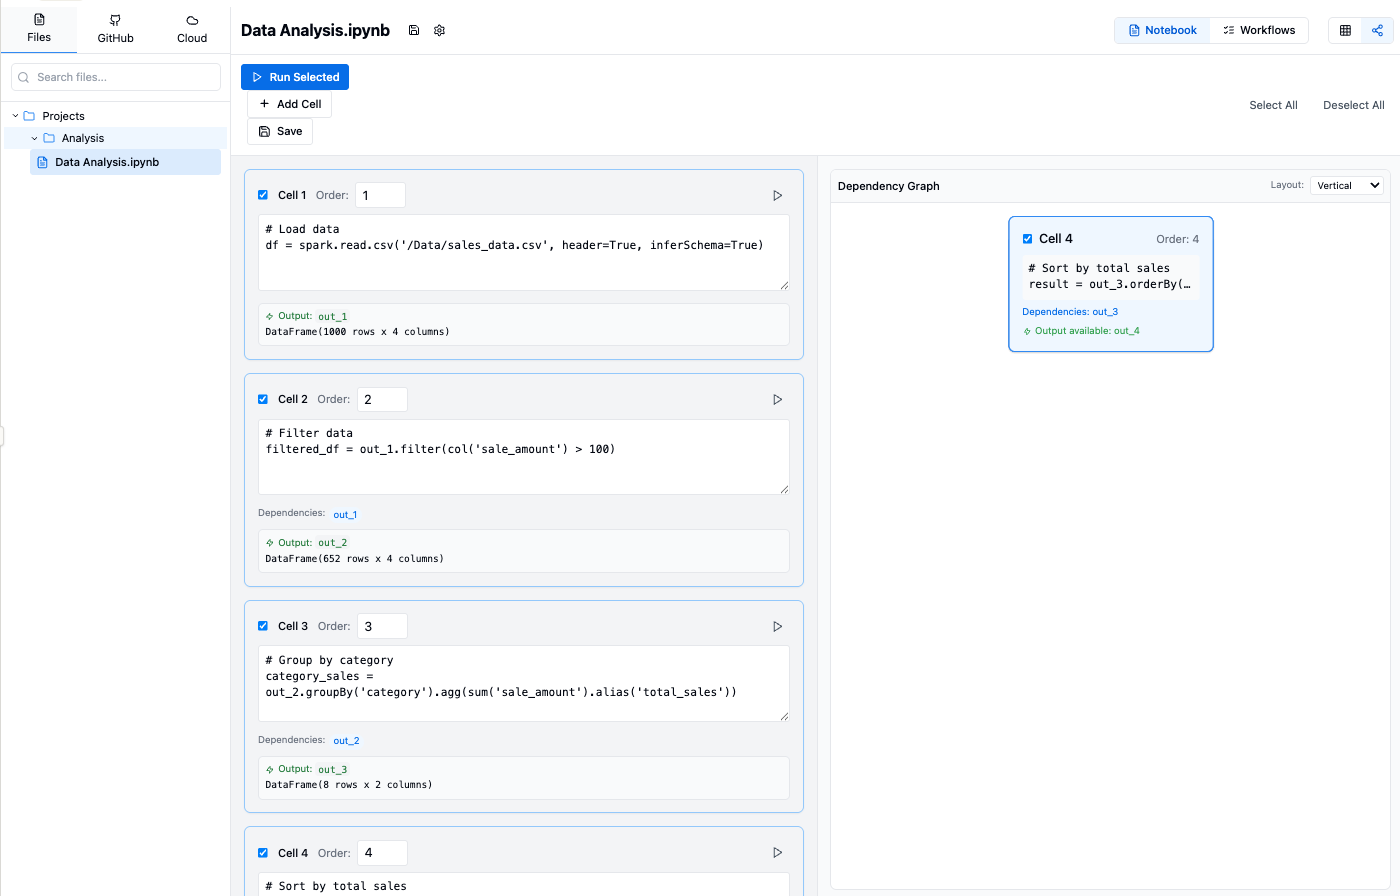
Task: Click the Run Selected button
Action: (x=295, y=76)
